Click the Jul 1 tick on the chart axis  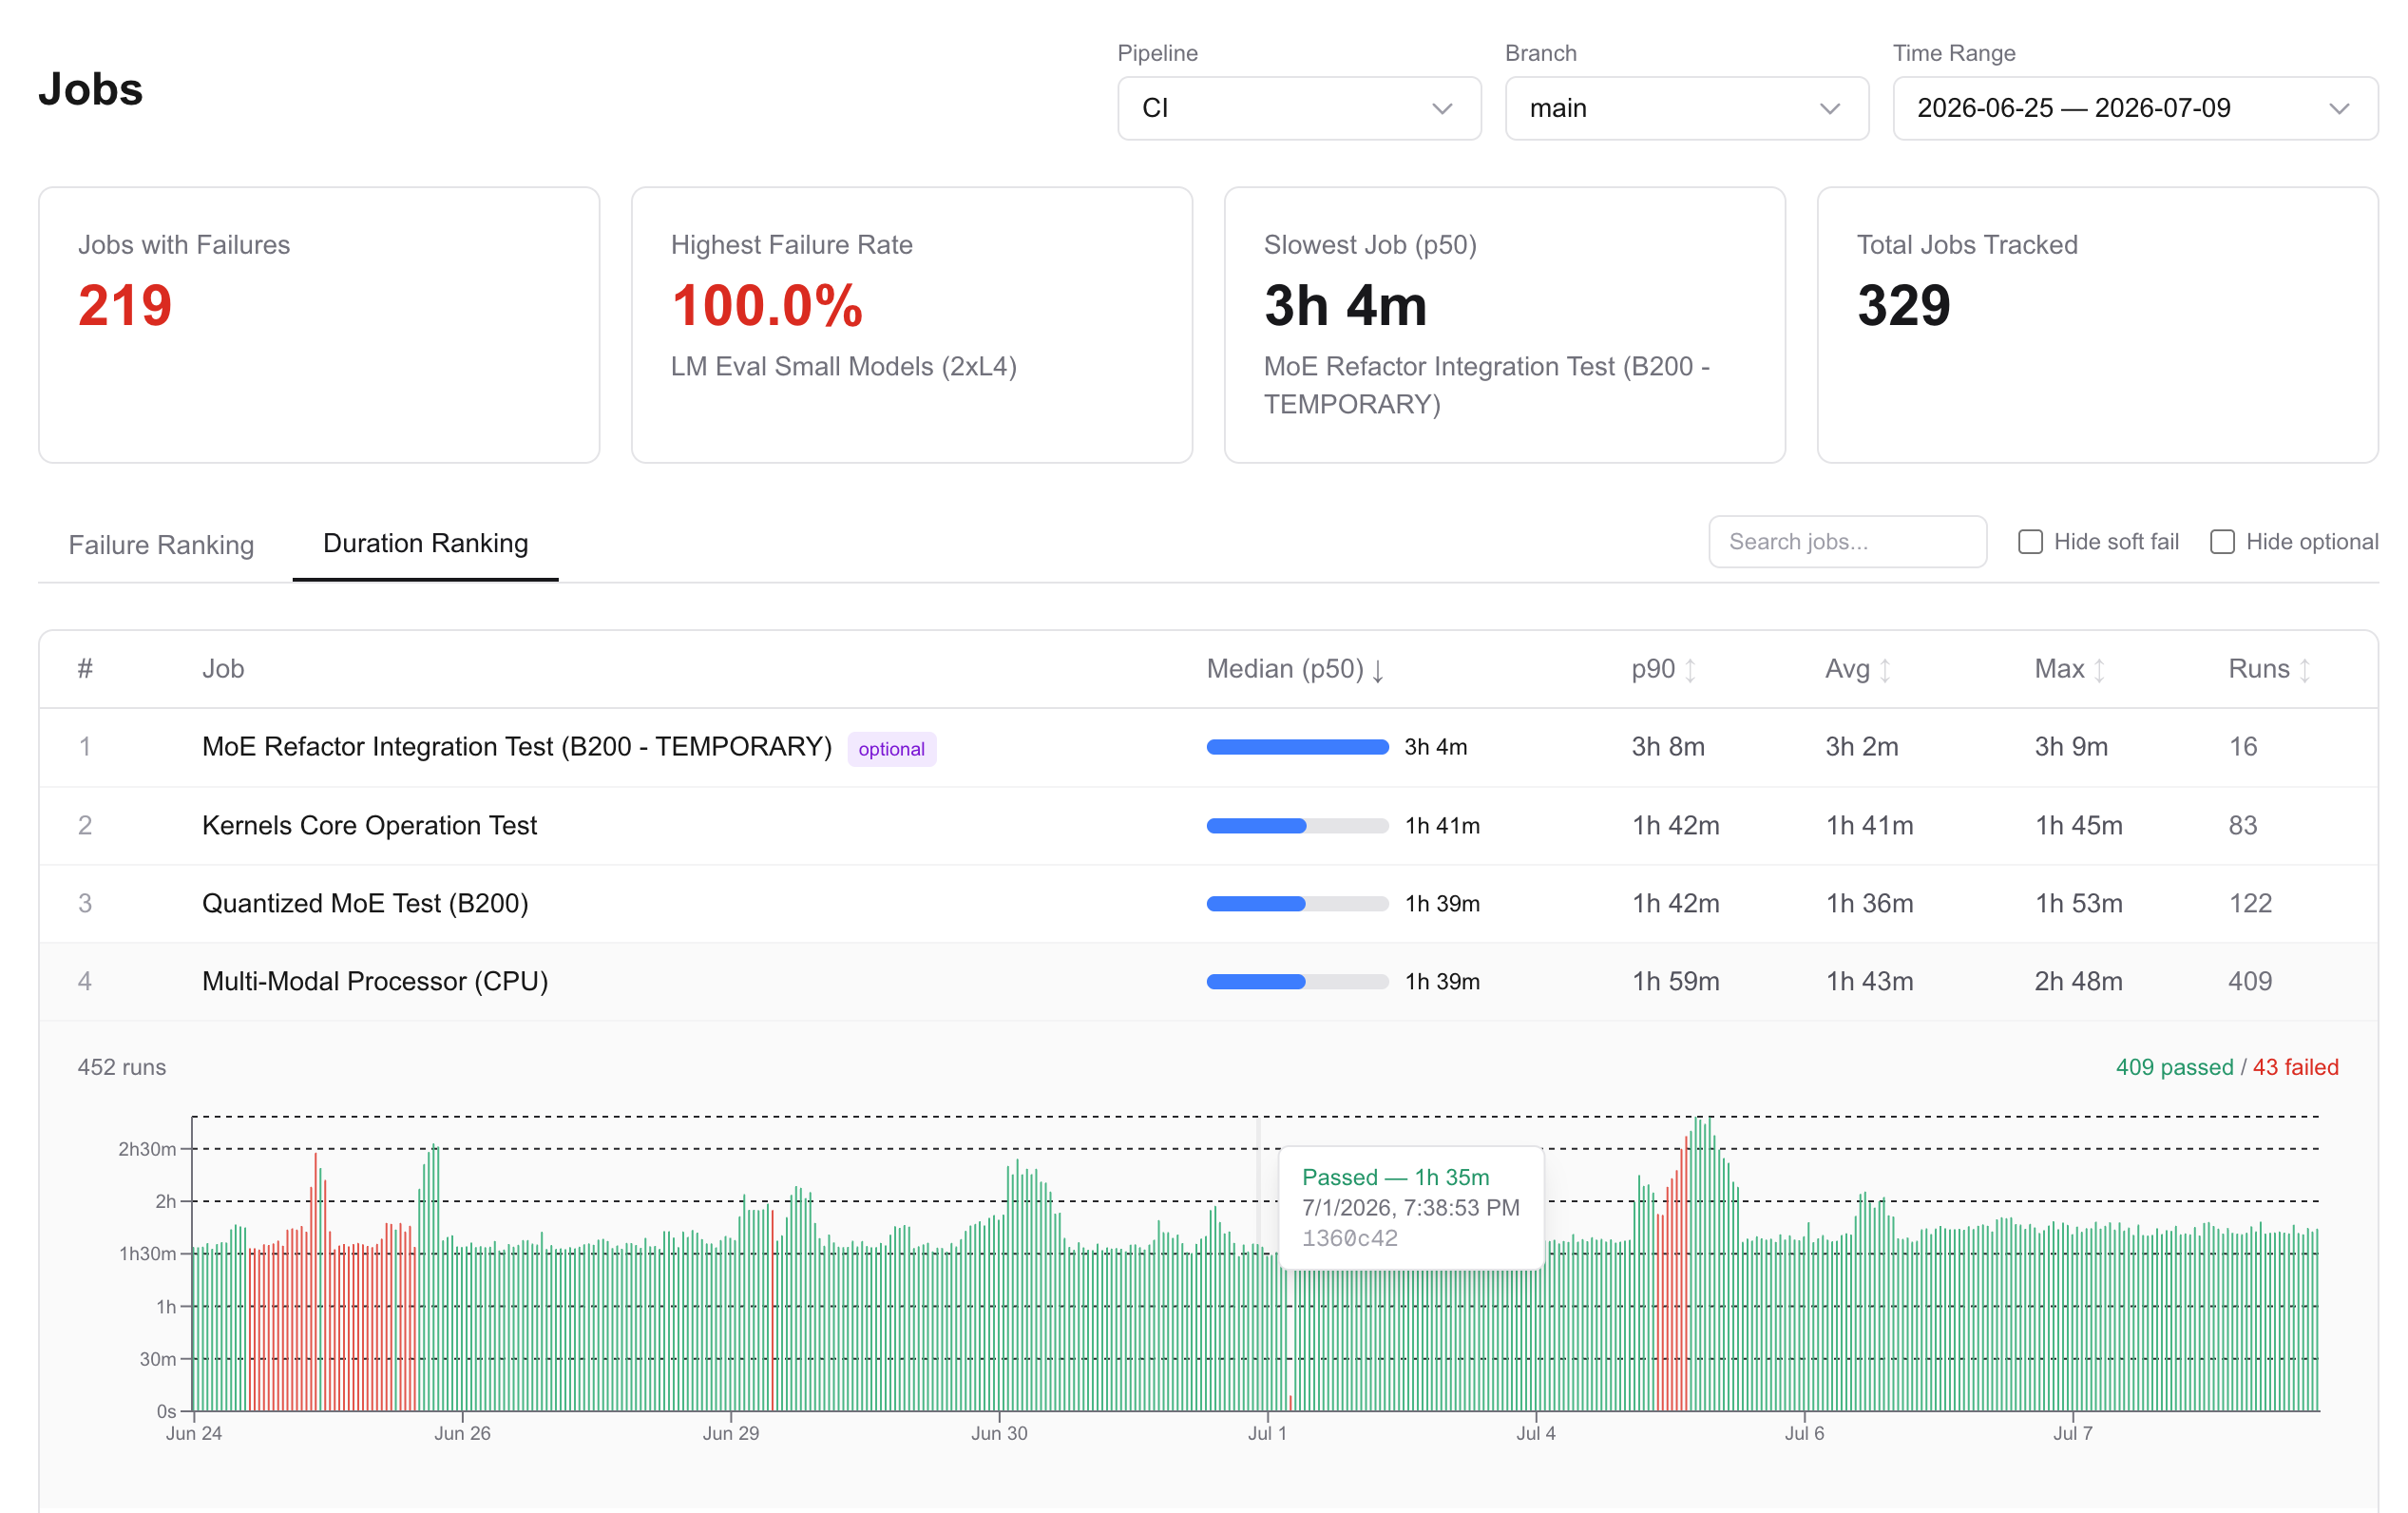pyautogui.click(x=1267, y=1433)
